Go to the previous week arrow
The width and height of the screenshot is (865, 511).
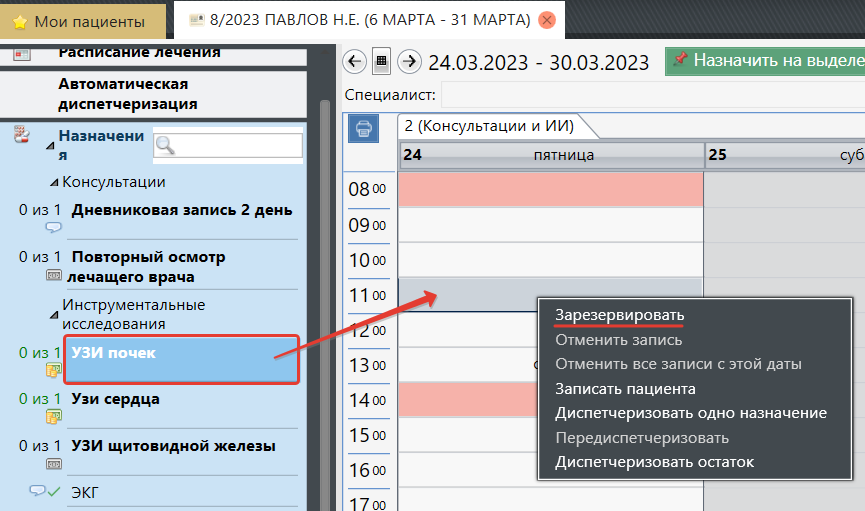pyautogui.click(x=354, y=62)
